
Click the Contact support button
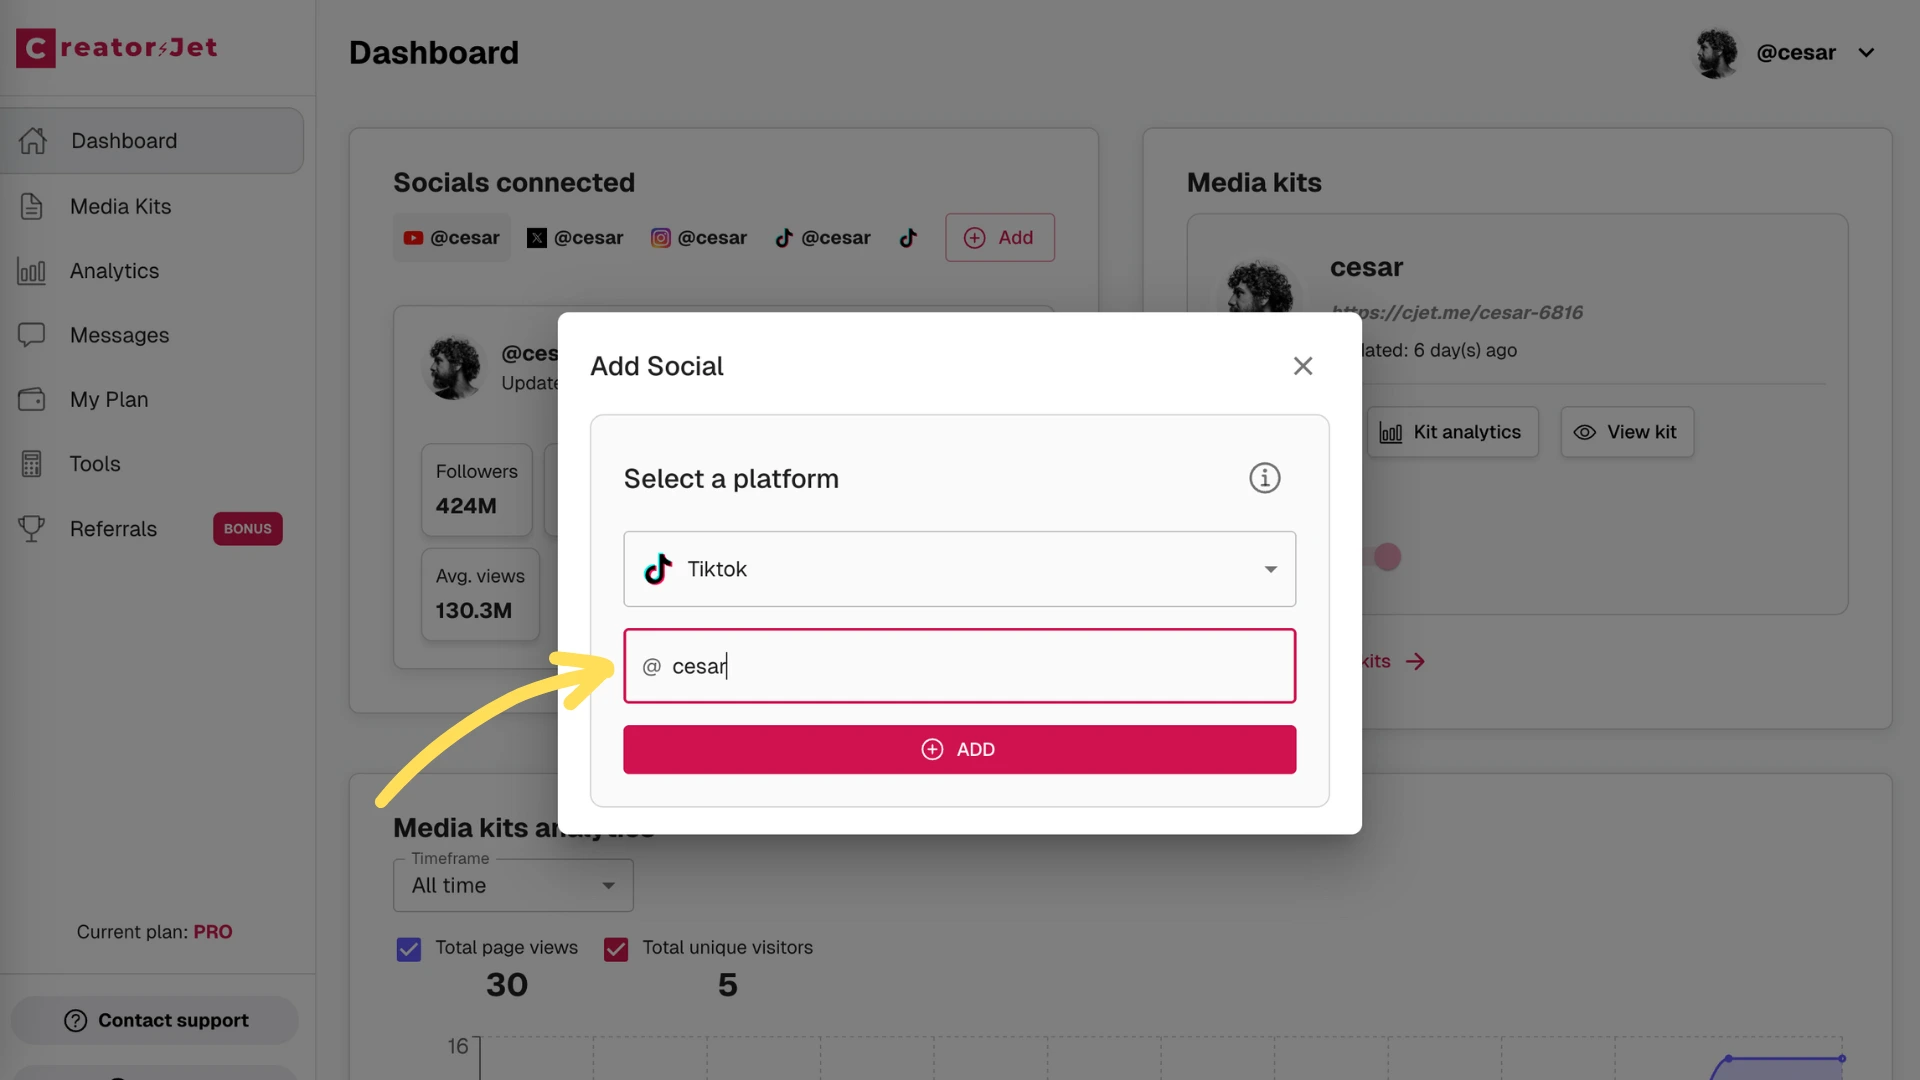pos(154,1020)
